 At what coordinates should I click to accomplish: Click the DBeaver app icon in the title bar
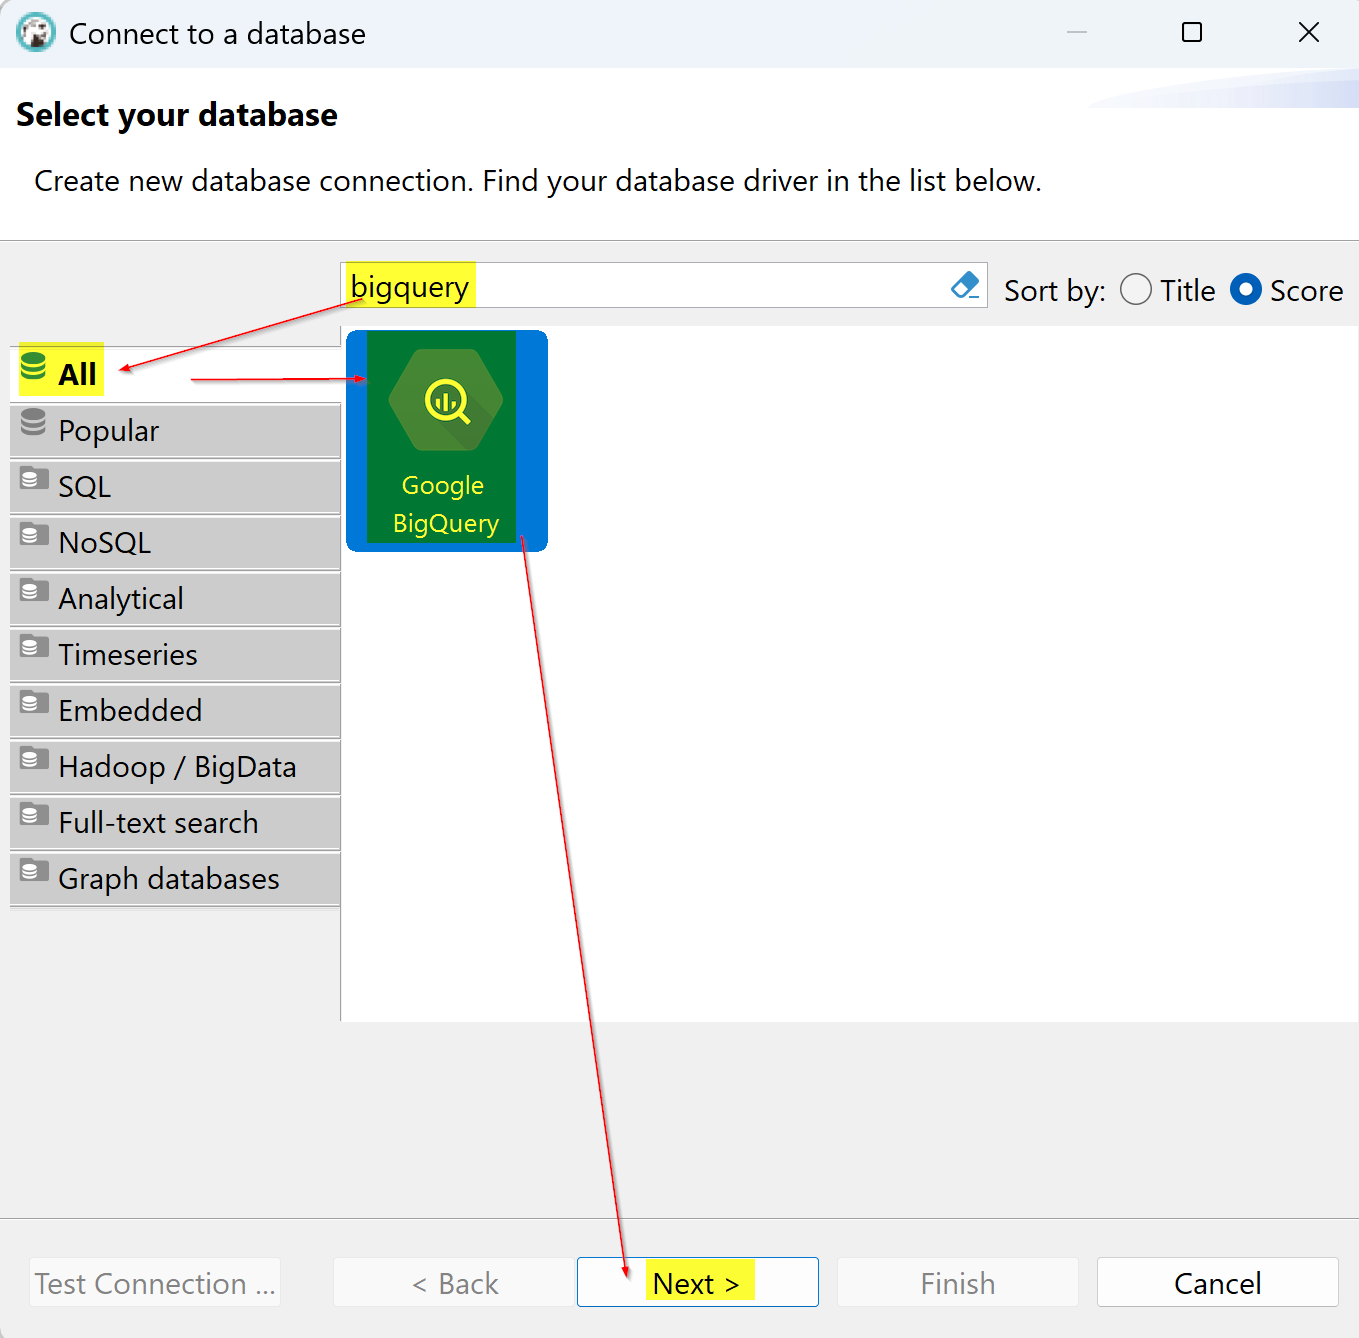(x=36, y=33)
